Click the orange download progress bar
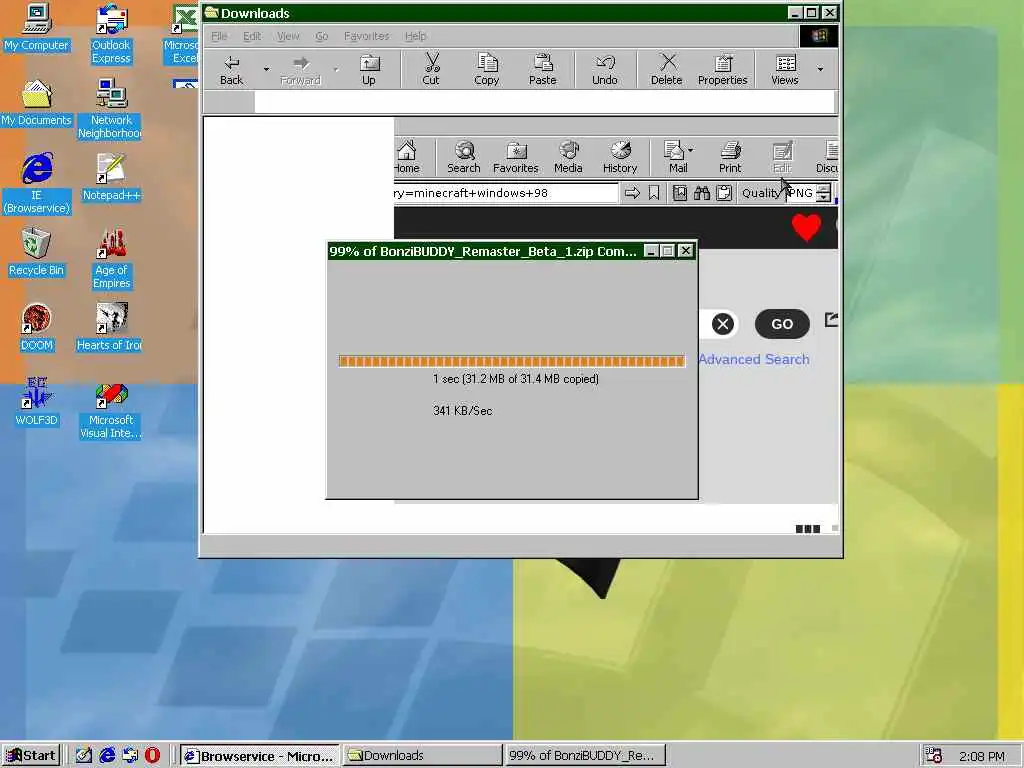Viewport: 1024px width, 768px height. (x=512, y=361)
